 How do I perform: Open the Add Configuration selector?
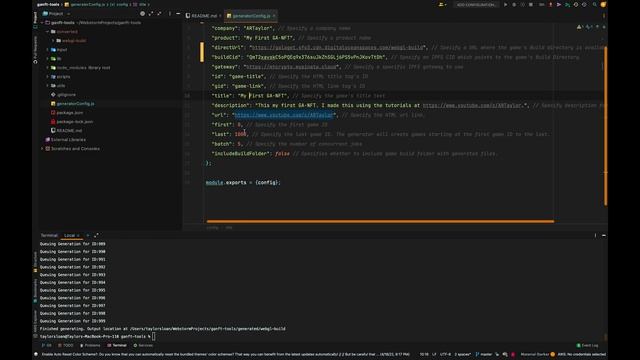(476, 5)
